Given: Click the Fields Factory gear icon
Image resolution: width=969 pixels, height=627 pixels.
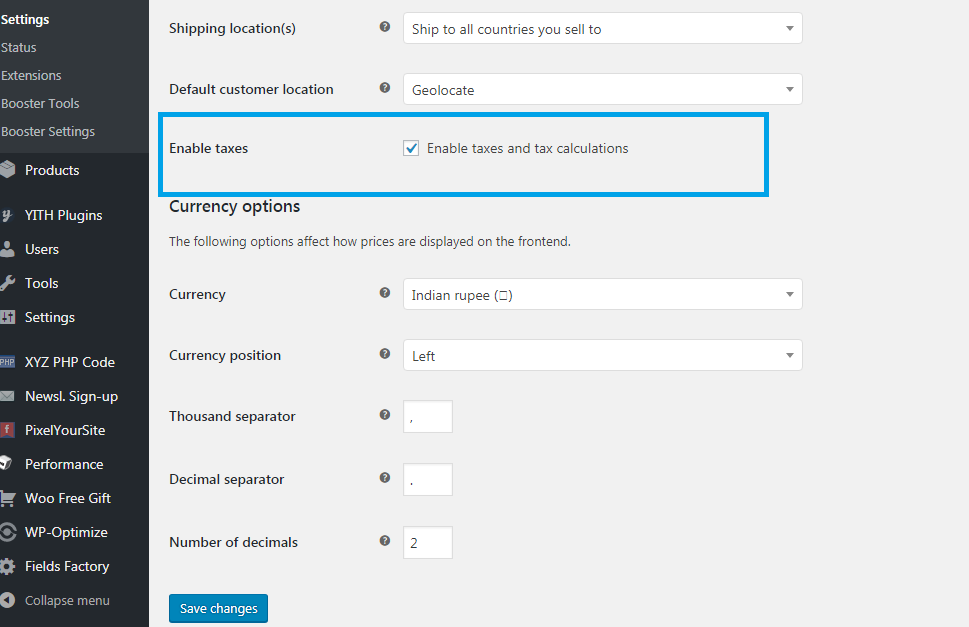Looking at the screenshot, I should click(7, 566).
